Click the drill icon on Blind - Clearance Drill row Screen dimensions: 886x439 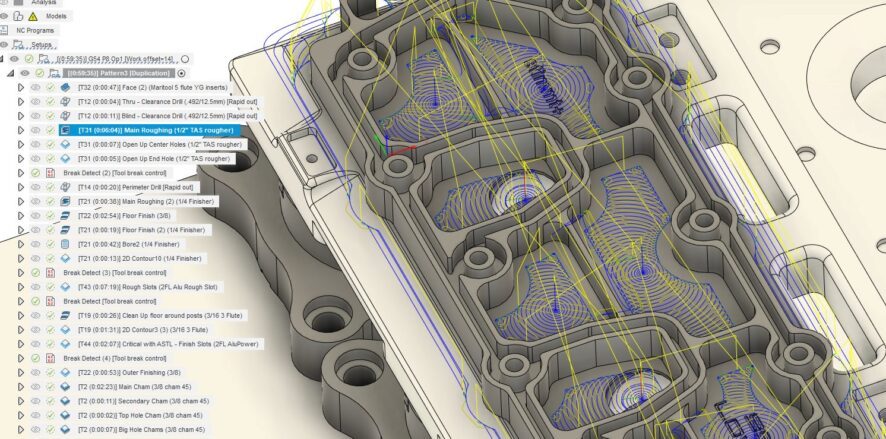click(65, 116)
